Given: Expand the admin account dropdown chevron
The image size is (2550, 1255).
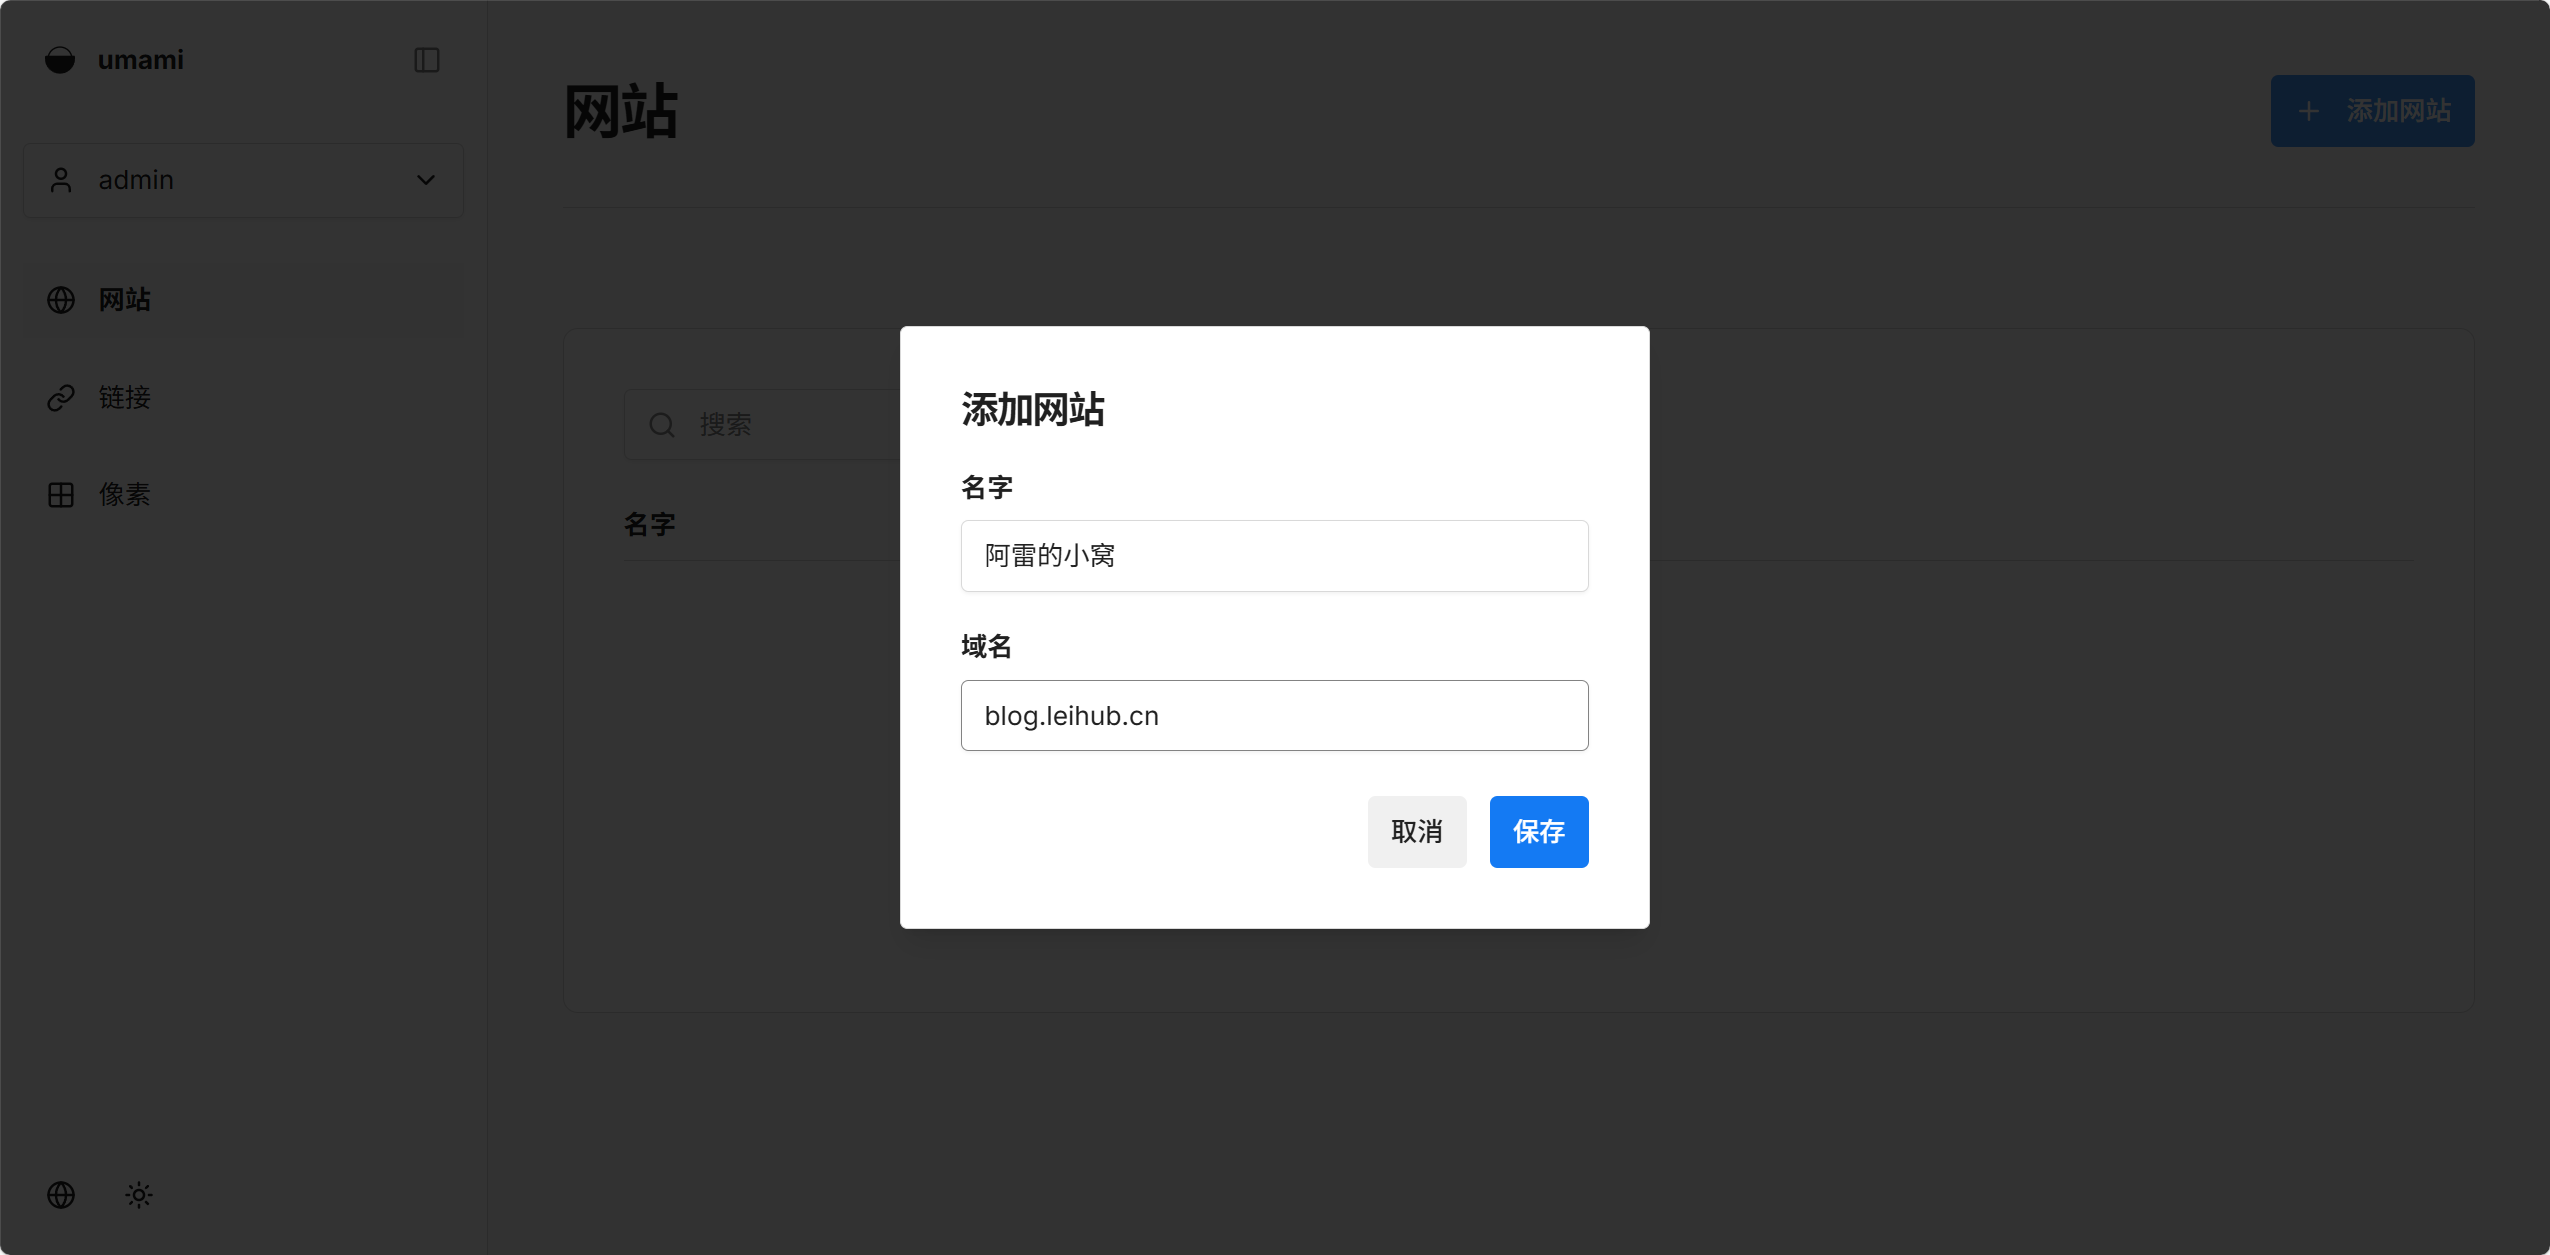Looking at the screenshot, I should coord(426,180).
